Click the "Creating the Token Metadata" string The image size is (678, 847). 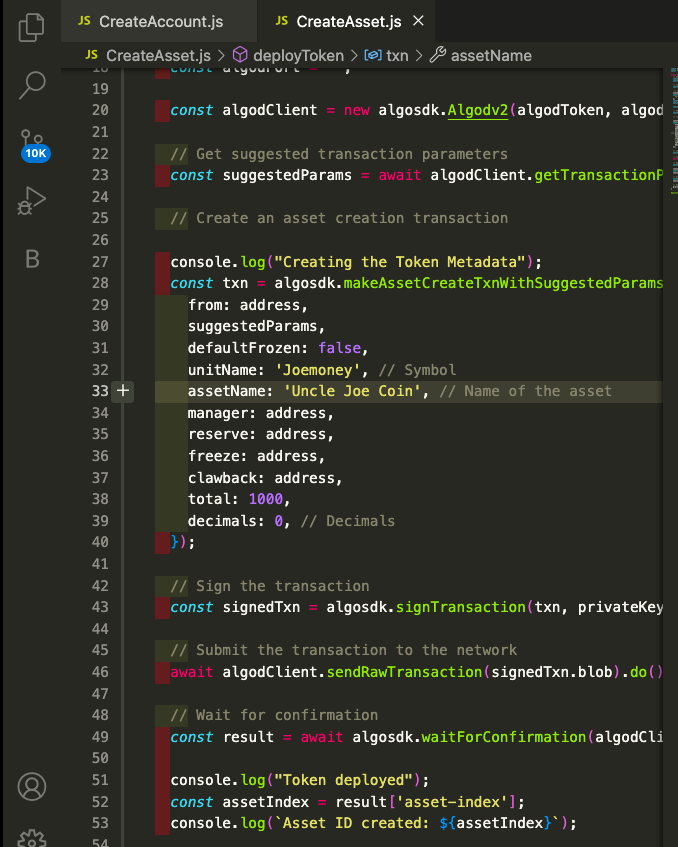[400, 262]
